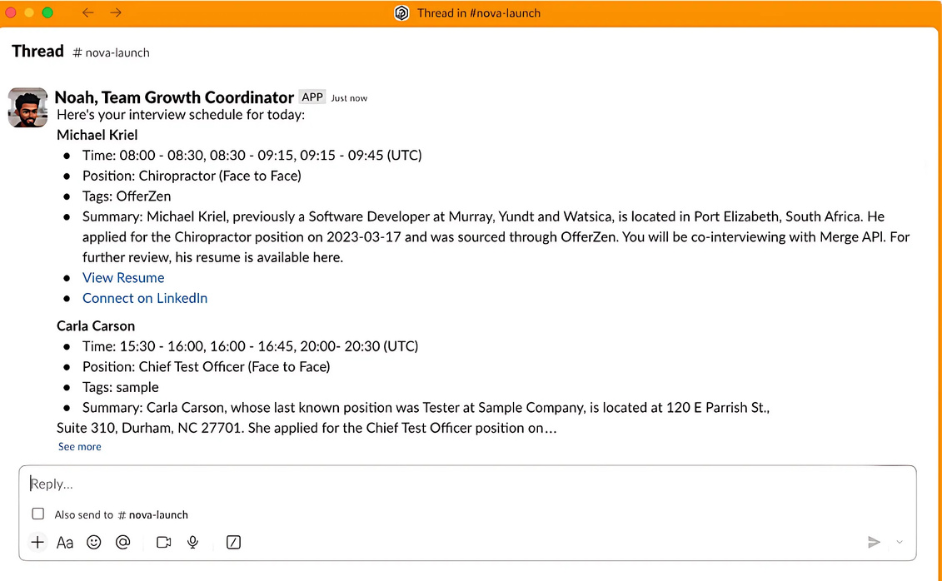Click the Just now timestamp
Image resolution: width=942 pixels, height=581 pixels.
[349, 98]
